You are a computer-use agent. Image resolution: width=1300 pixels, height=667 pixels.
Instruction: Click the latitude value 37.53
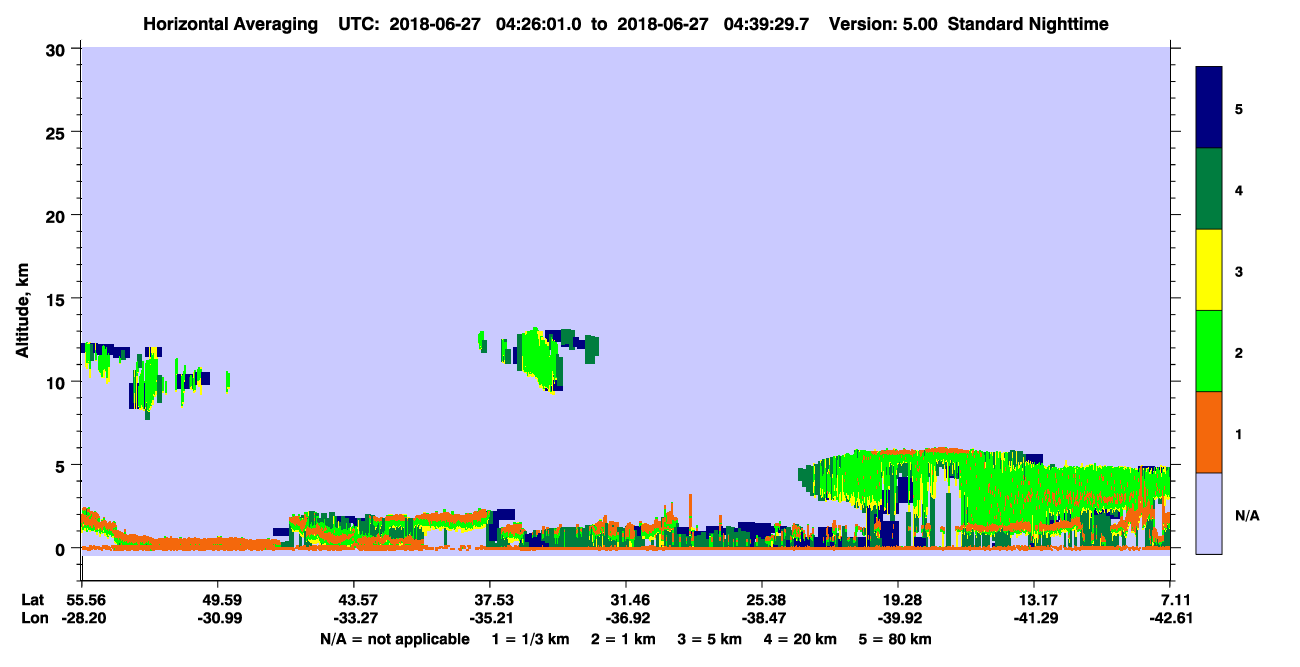pyautogui.click(x=489, y=600)
